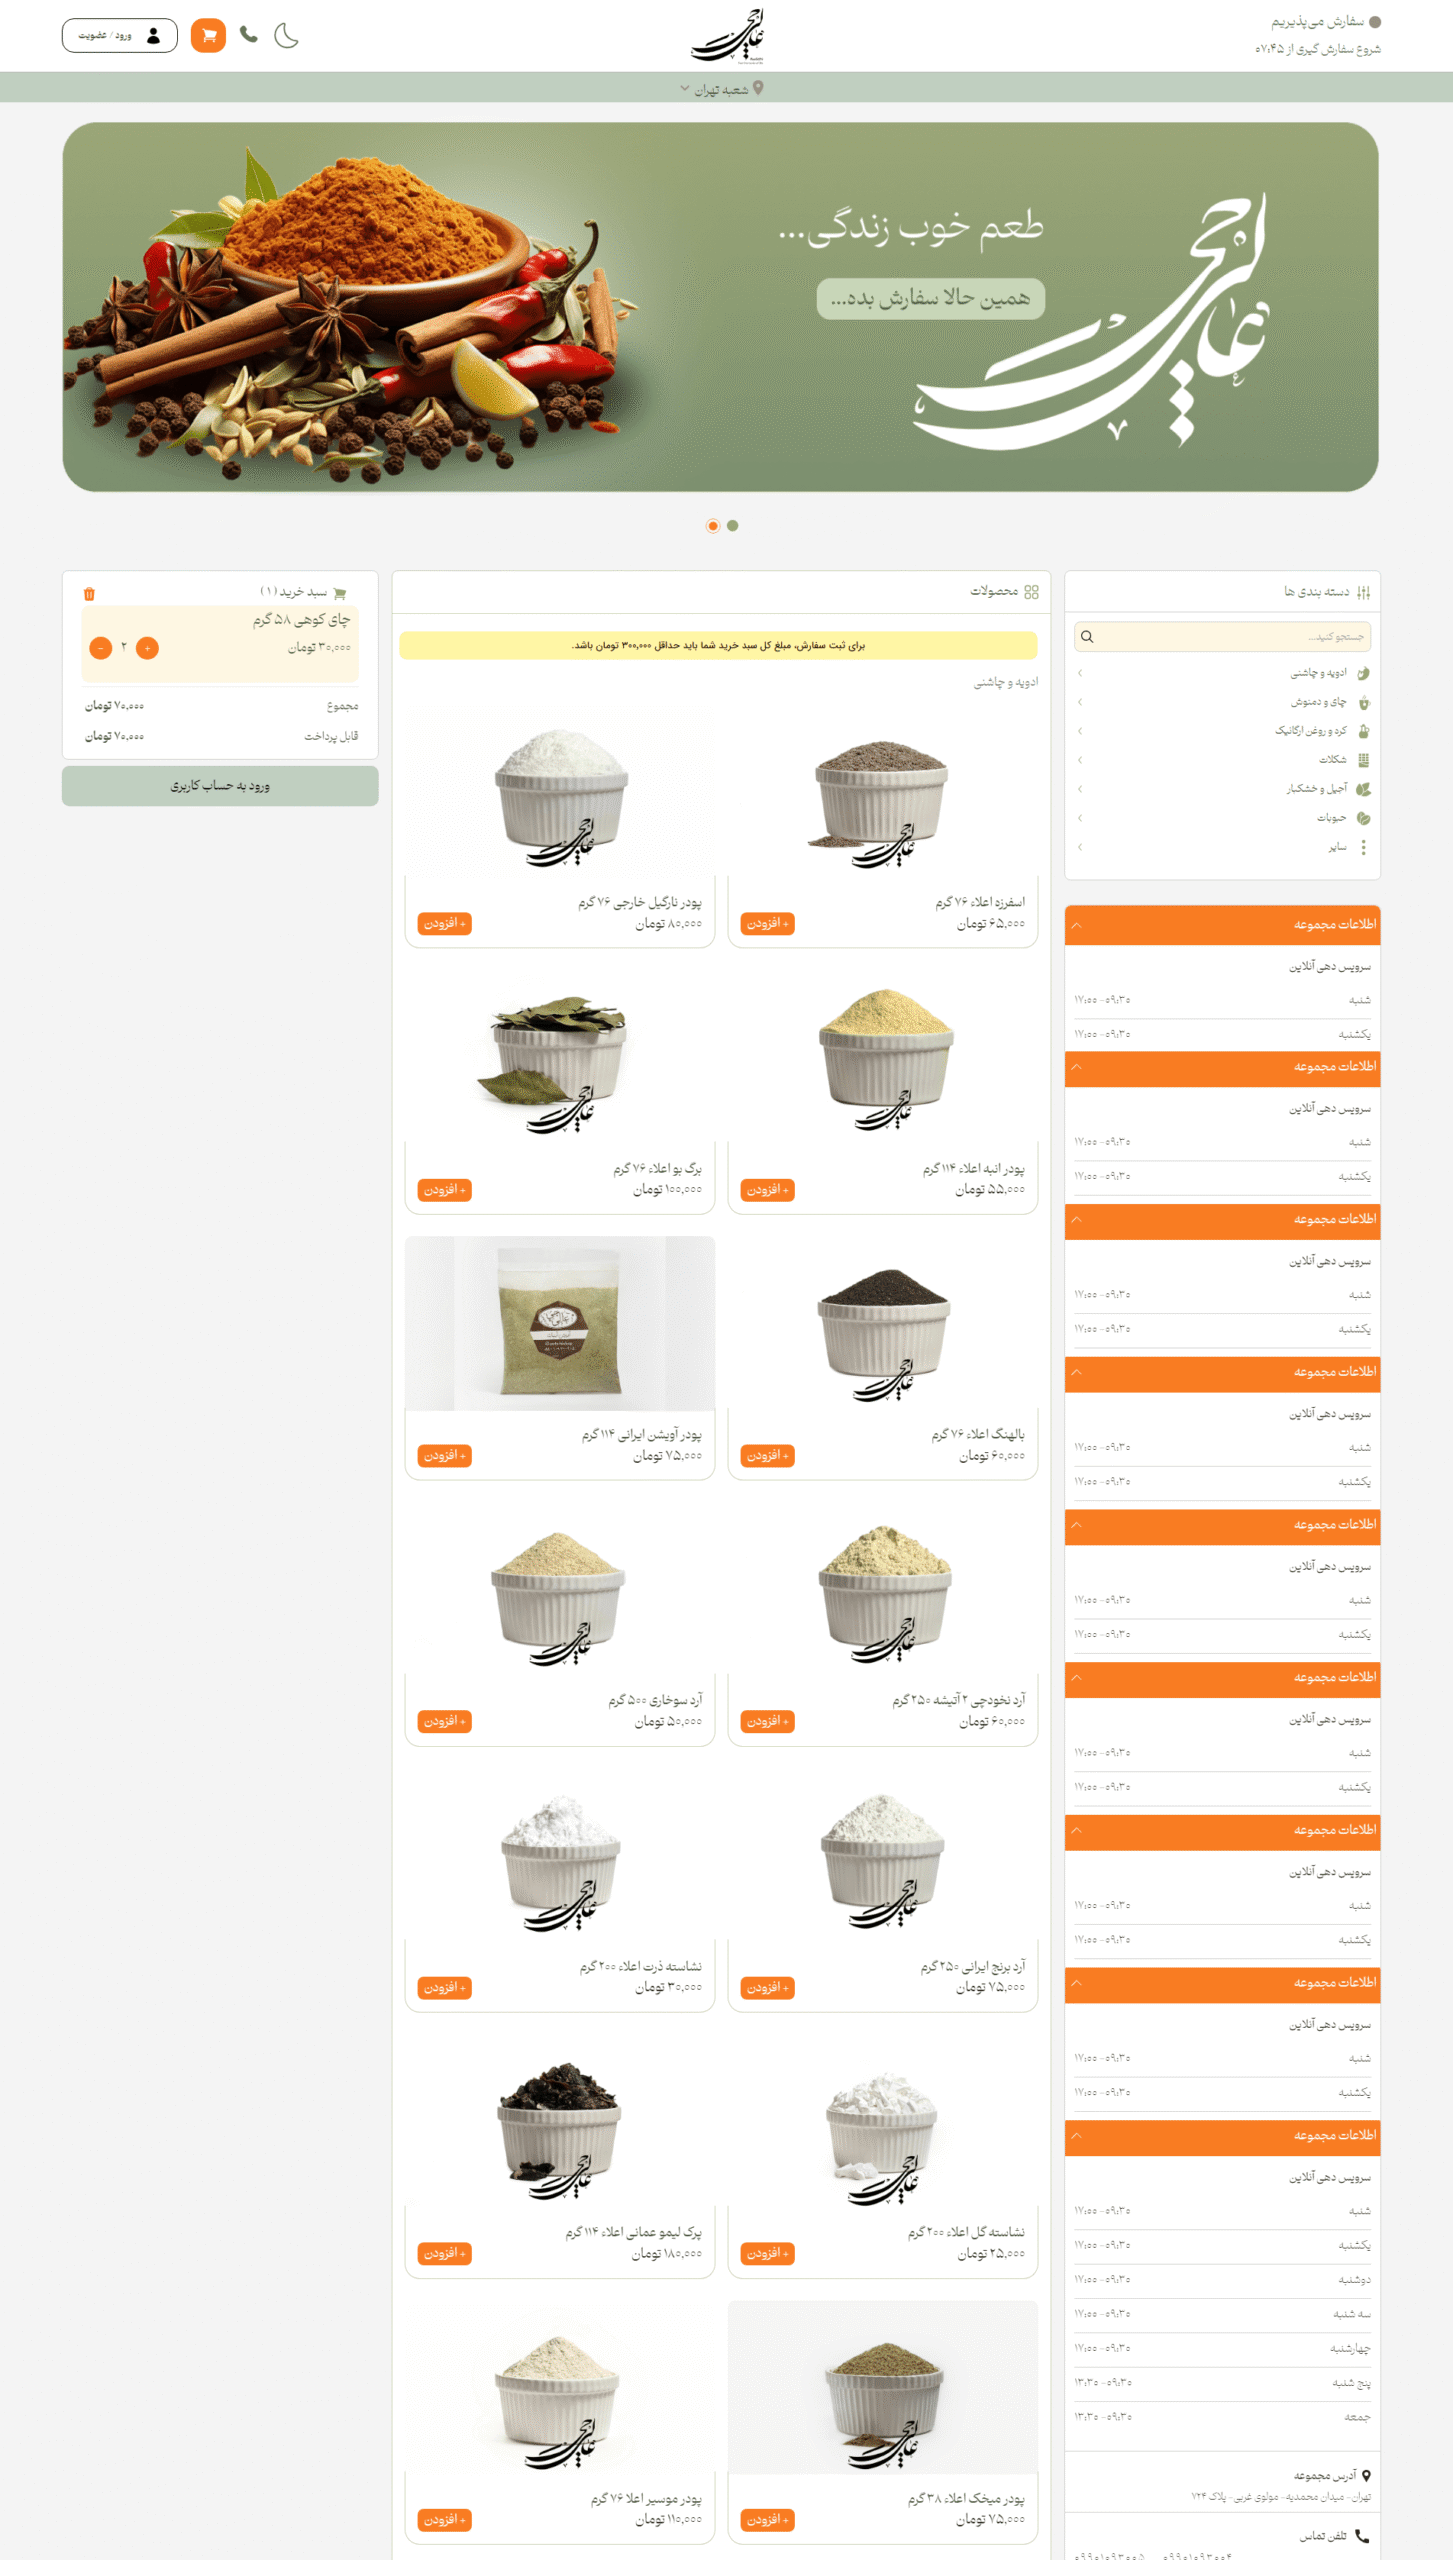
Task: Open آجیل و خشکبار category
Action: (x=1223, y=790)
